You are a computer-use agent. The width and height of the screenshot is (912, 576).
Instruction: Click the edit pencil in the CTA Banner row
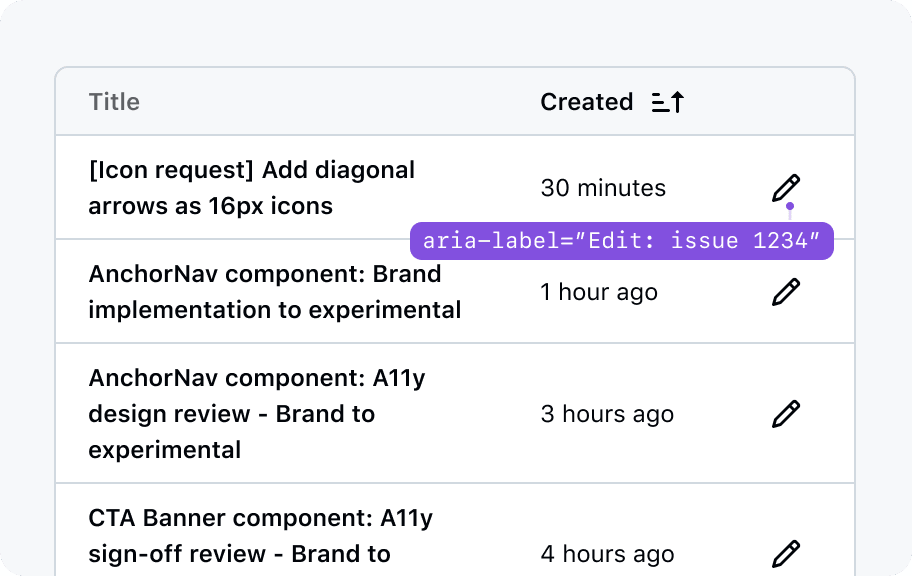coord(786,553)
